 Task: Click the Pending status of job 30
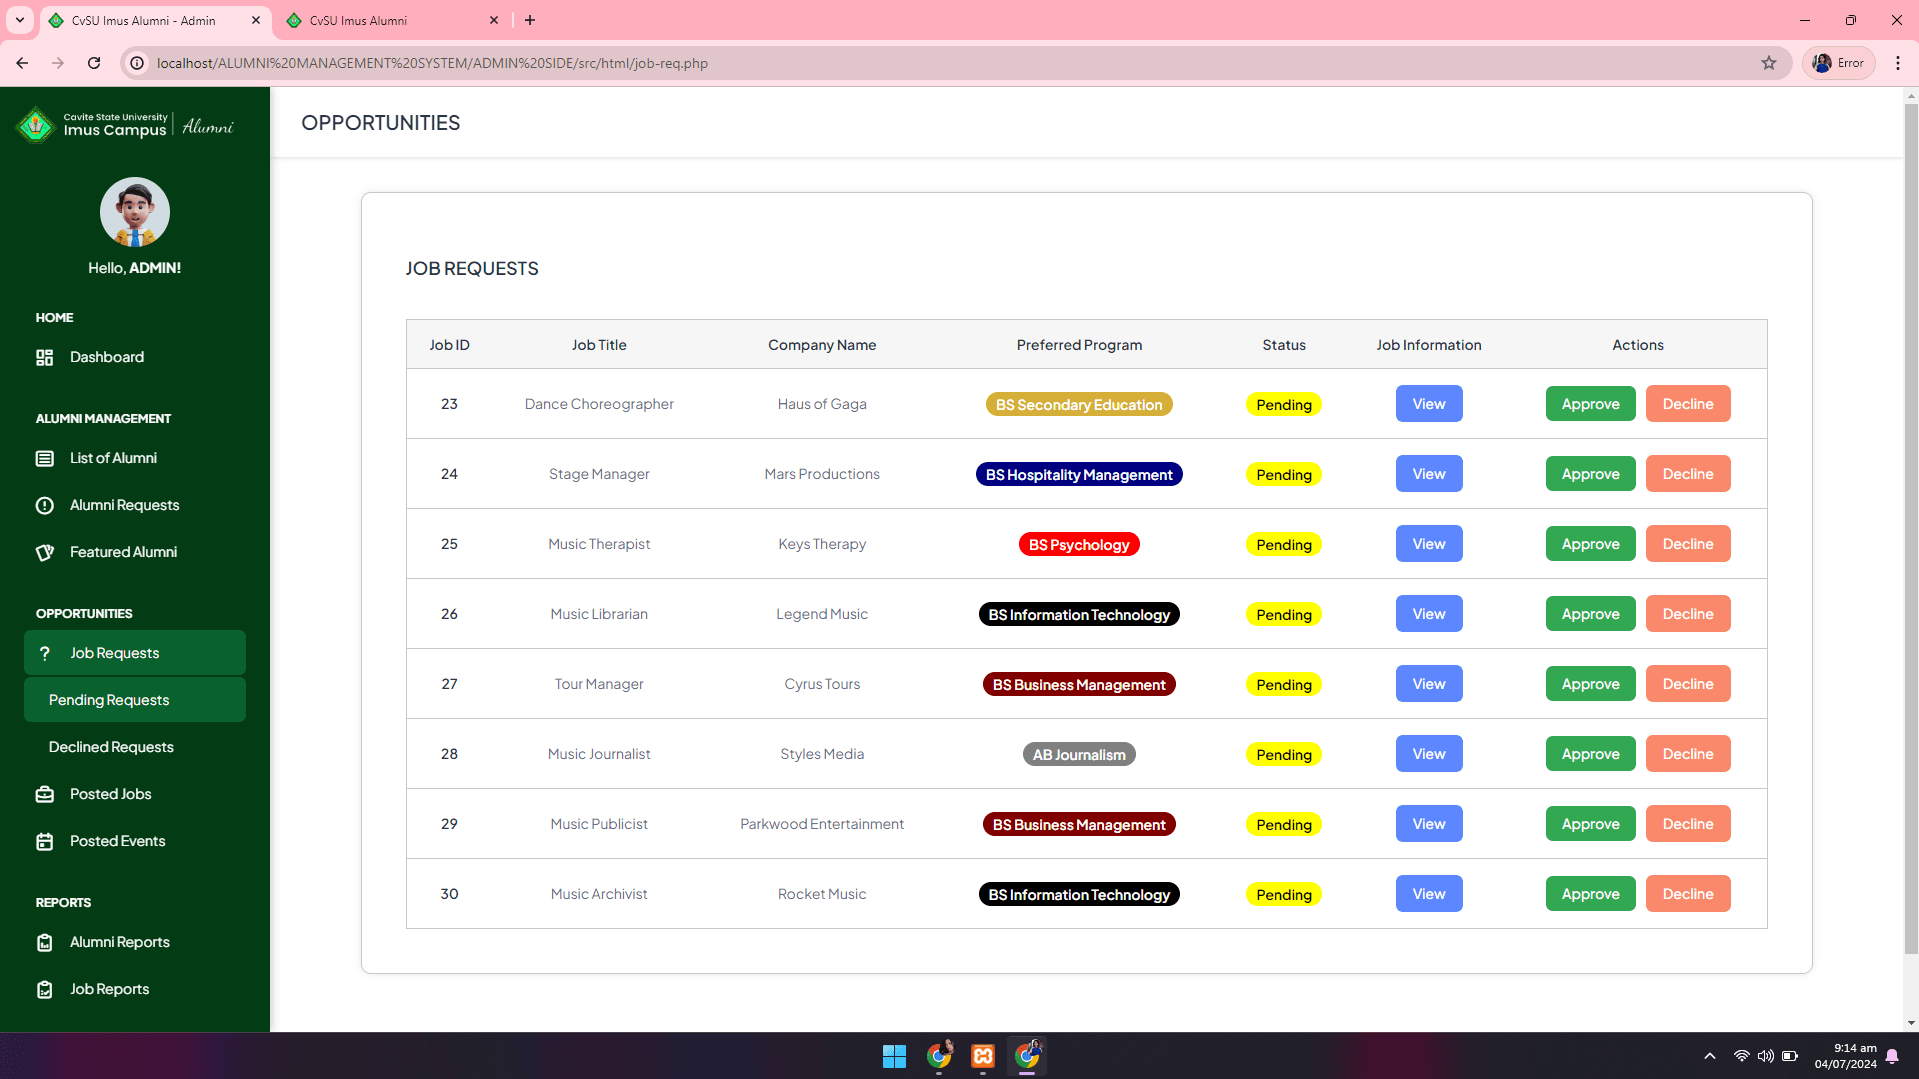[1284, 894]
